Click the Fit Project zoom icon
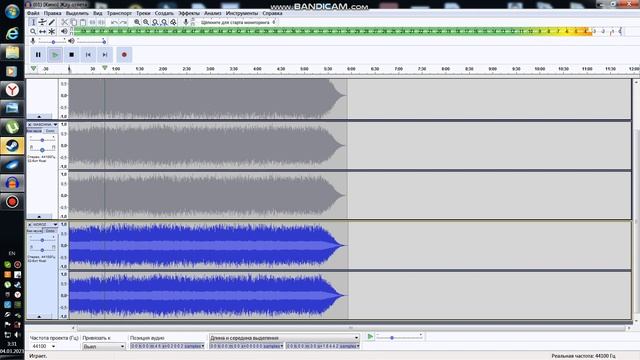 pyautogui.click(x=164, y=22)
